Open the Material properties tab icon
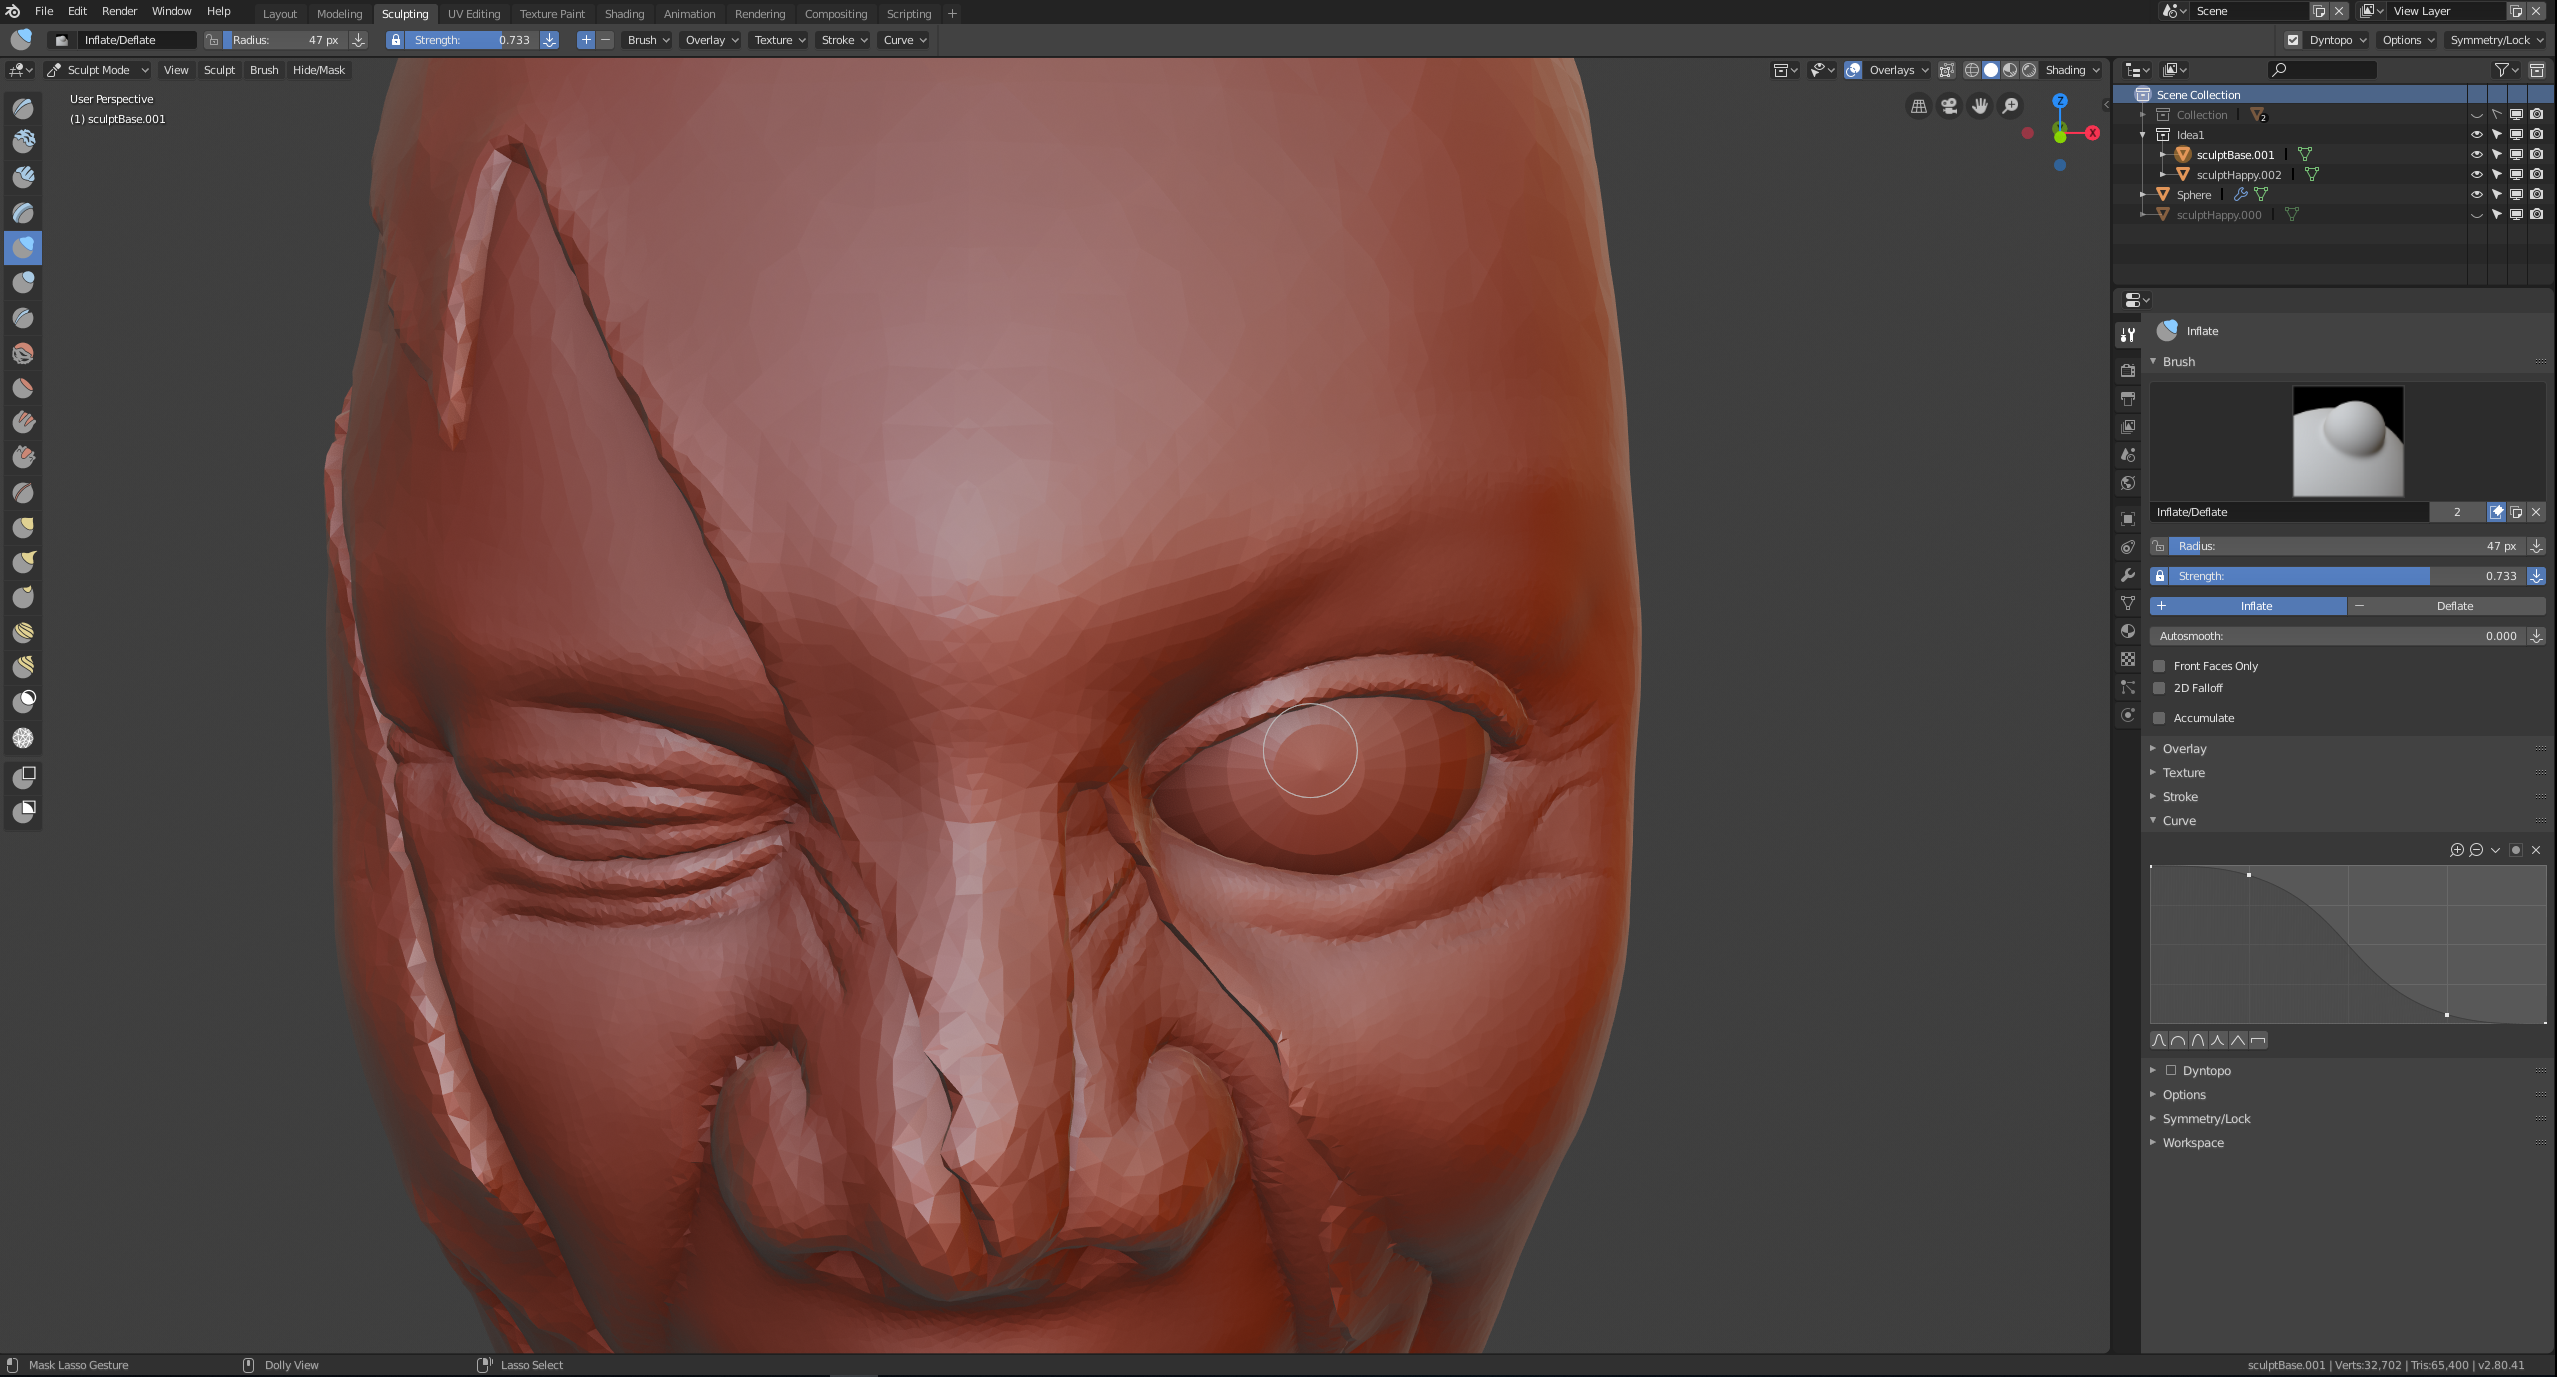This screenshot has height=1377, width=2557. tap(2128, 631)
